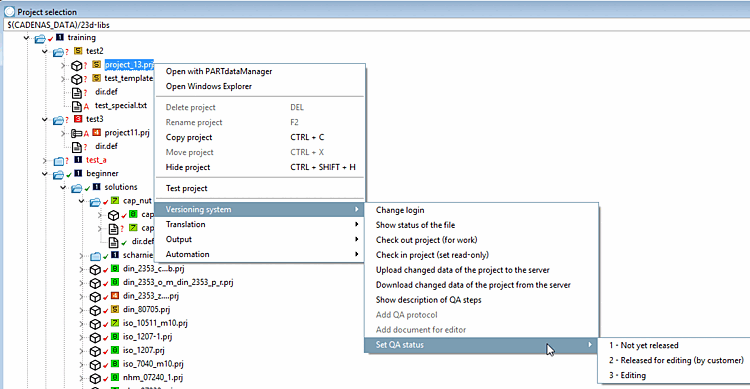750x389 pixels.
Task: Collapse the training folder node
Action: pos(26,38)
